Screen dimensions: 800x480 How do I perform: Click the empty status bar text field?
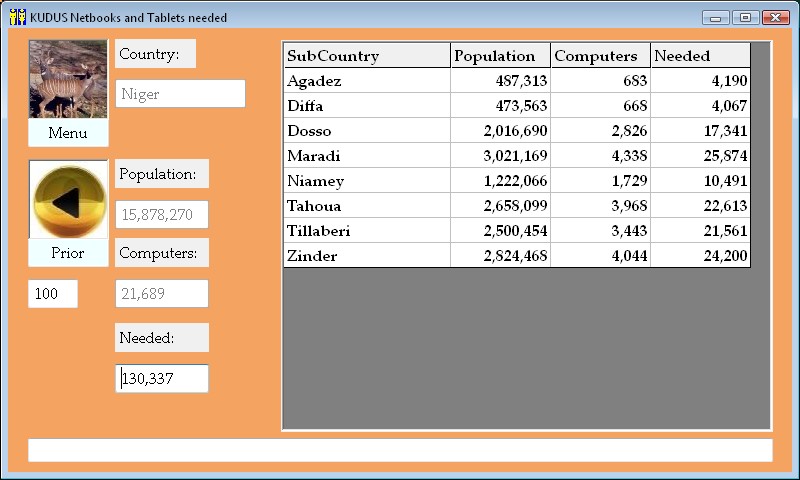[400, 450]
